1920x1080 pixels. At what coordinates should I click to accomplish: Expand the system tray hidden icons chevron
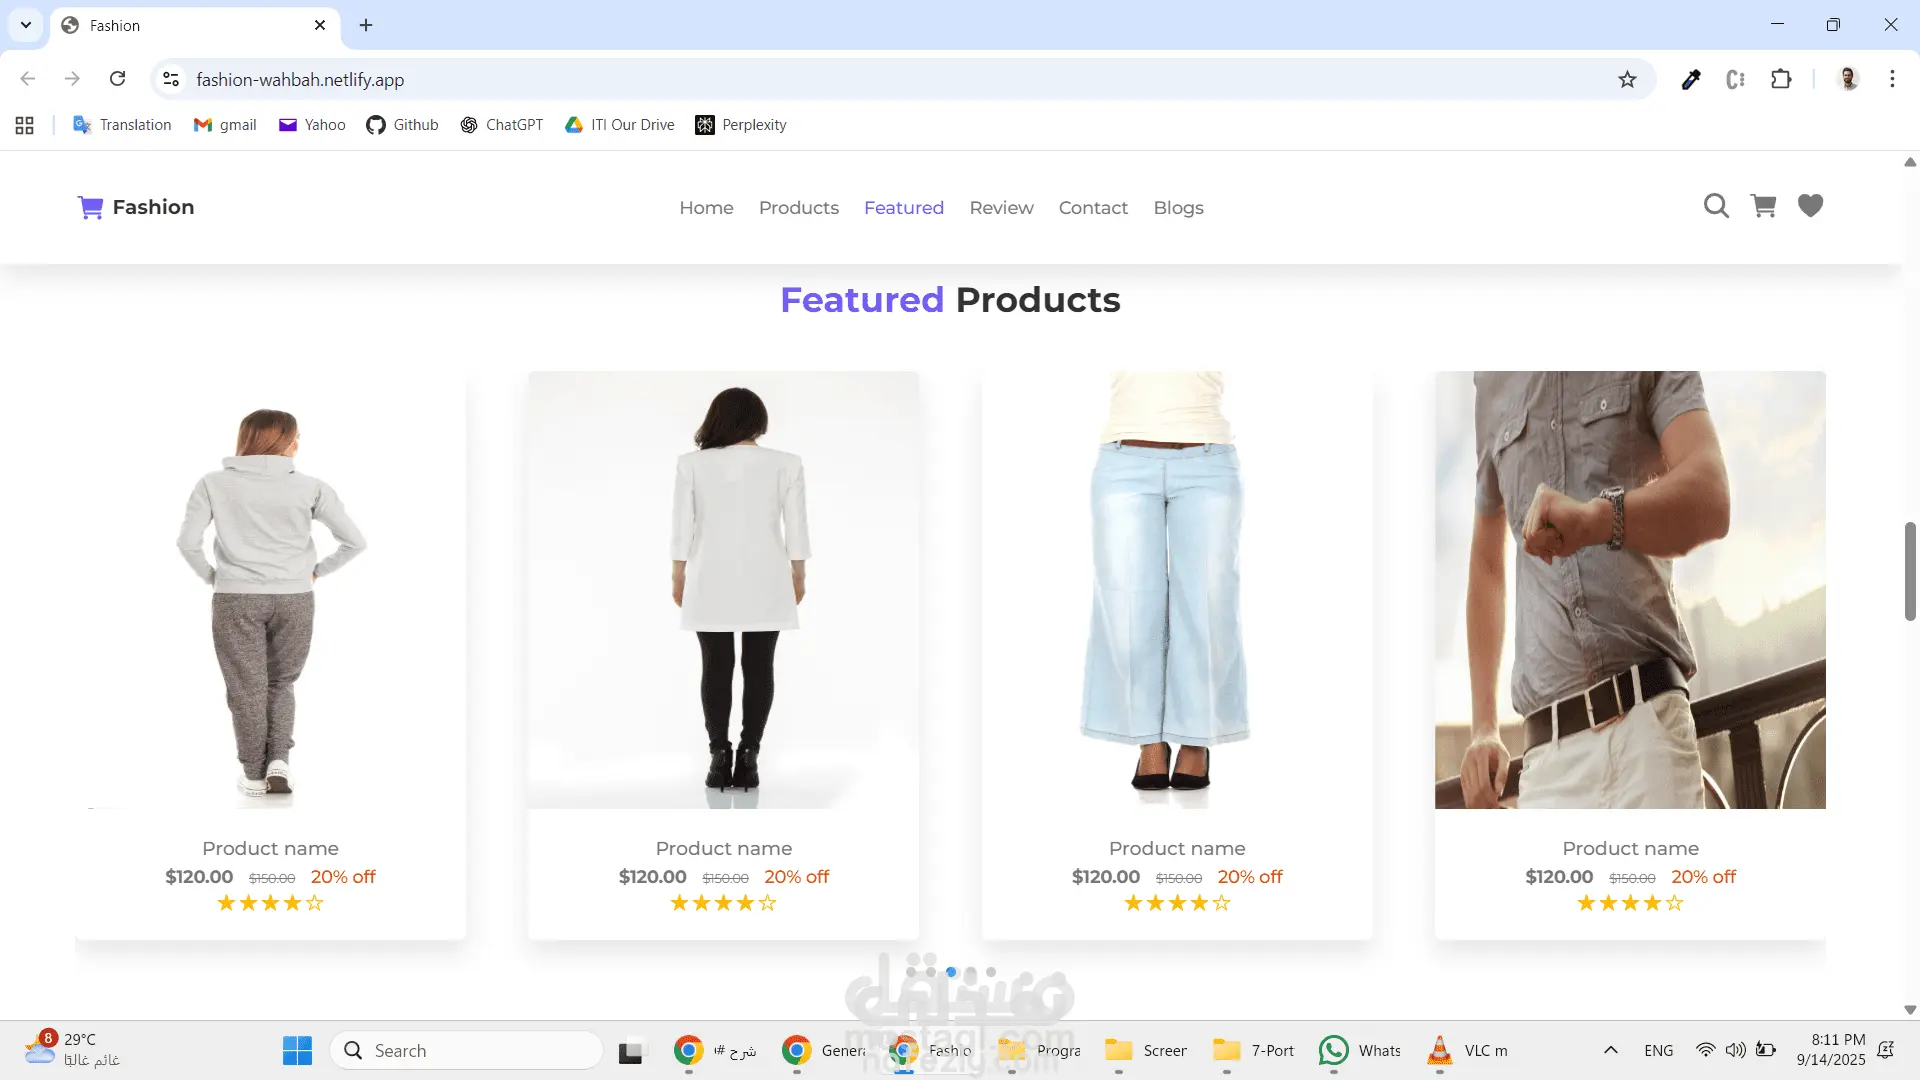click(x=1610, y=1050)
